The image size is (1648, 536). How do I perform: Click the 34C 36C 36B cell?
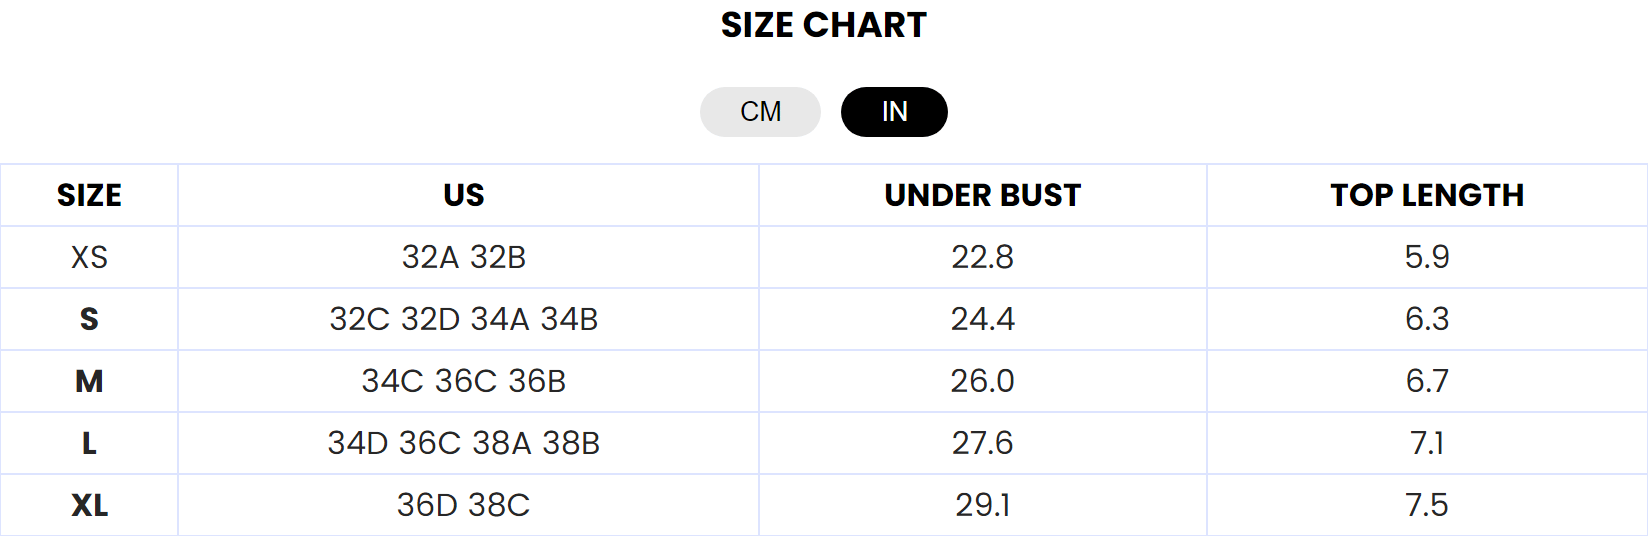[464, 381]
